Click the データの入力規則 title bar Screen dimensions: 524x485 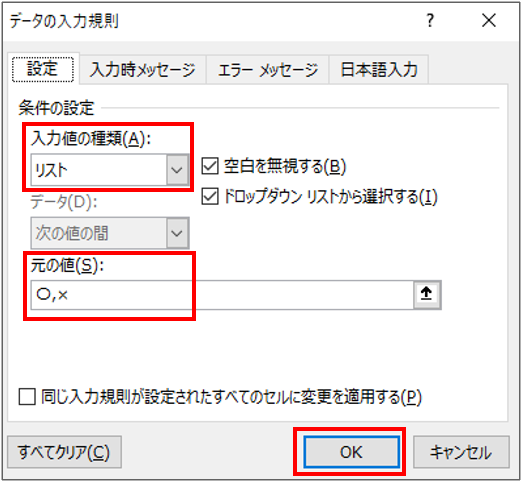point(214,21)
